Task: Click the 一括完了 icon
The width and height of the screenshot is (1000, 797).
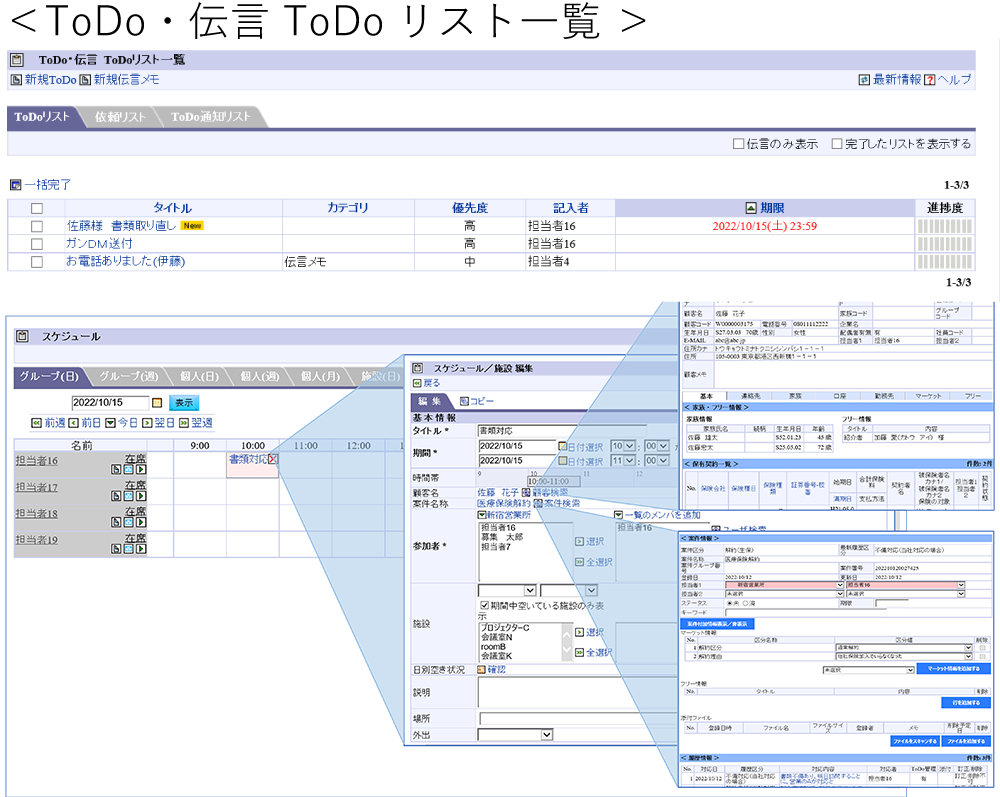Action: [x=16, y=185]
